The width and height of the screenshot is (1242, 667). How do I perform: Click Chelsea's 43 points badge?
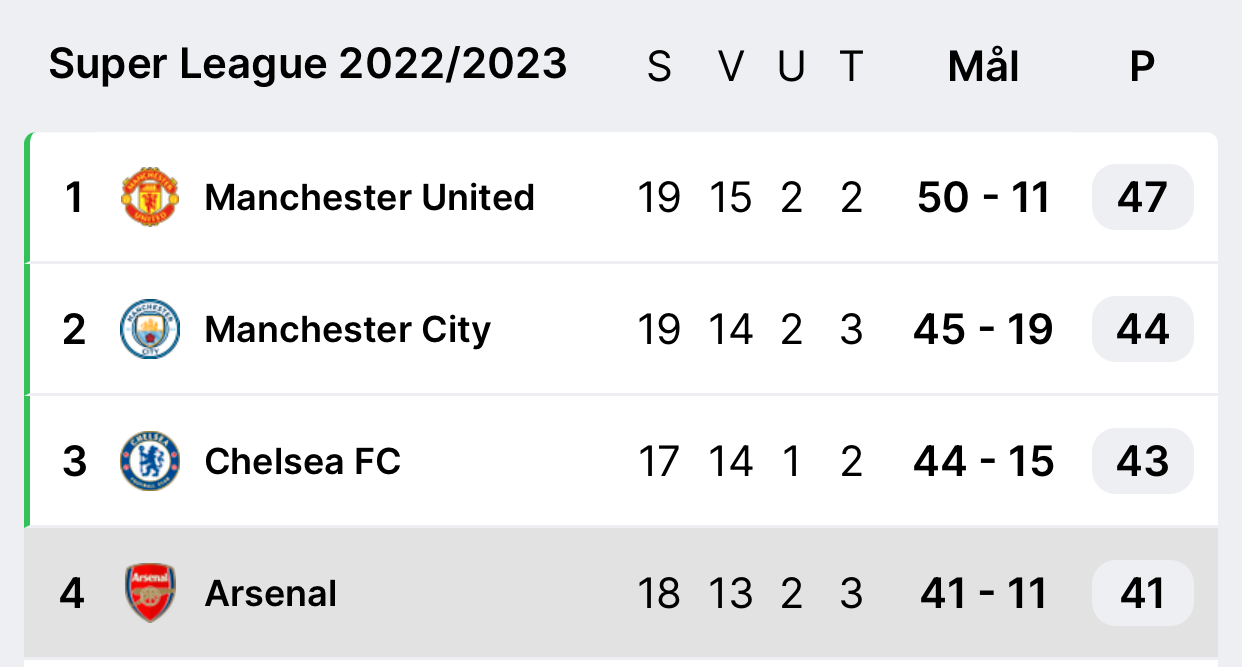pos(1142,461)
